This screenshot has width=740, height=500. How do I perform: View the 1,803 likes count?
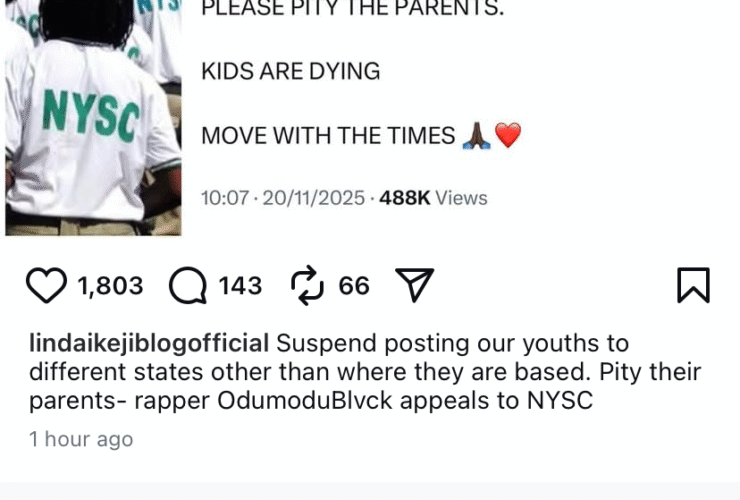tap(110, 286)
